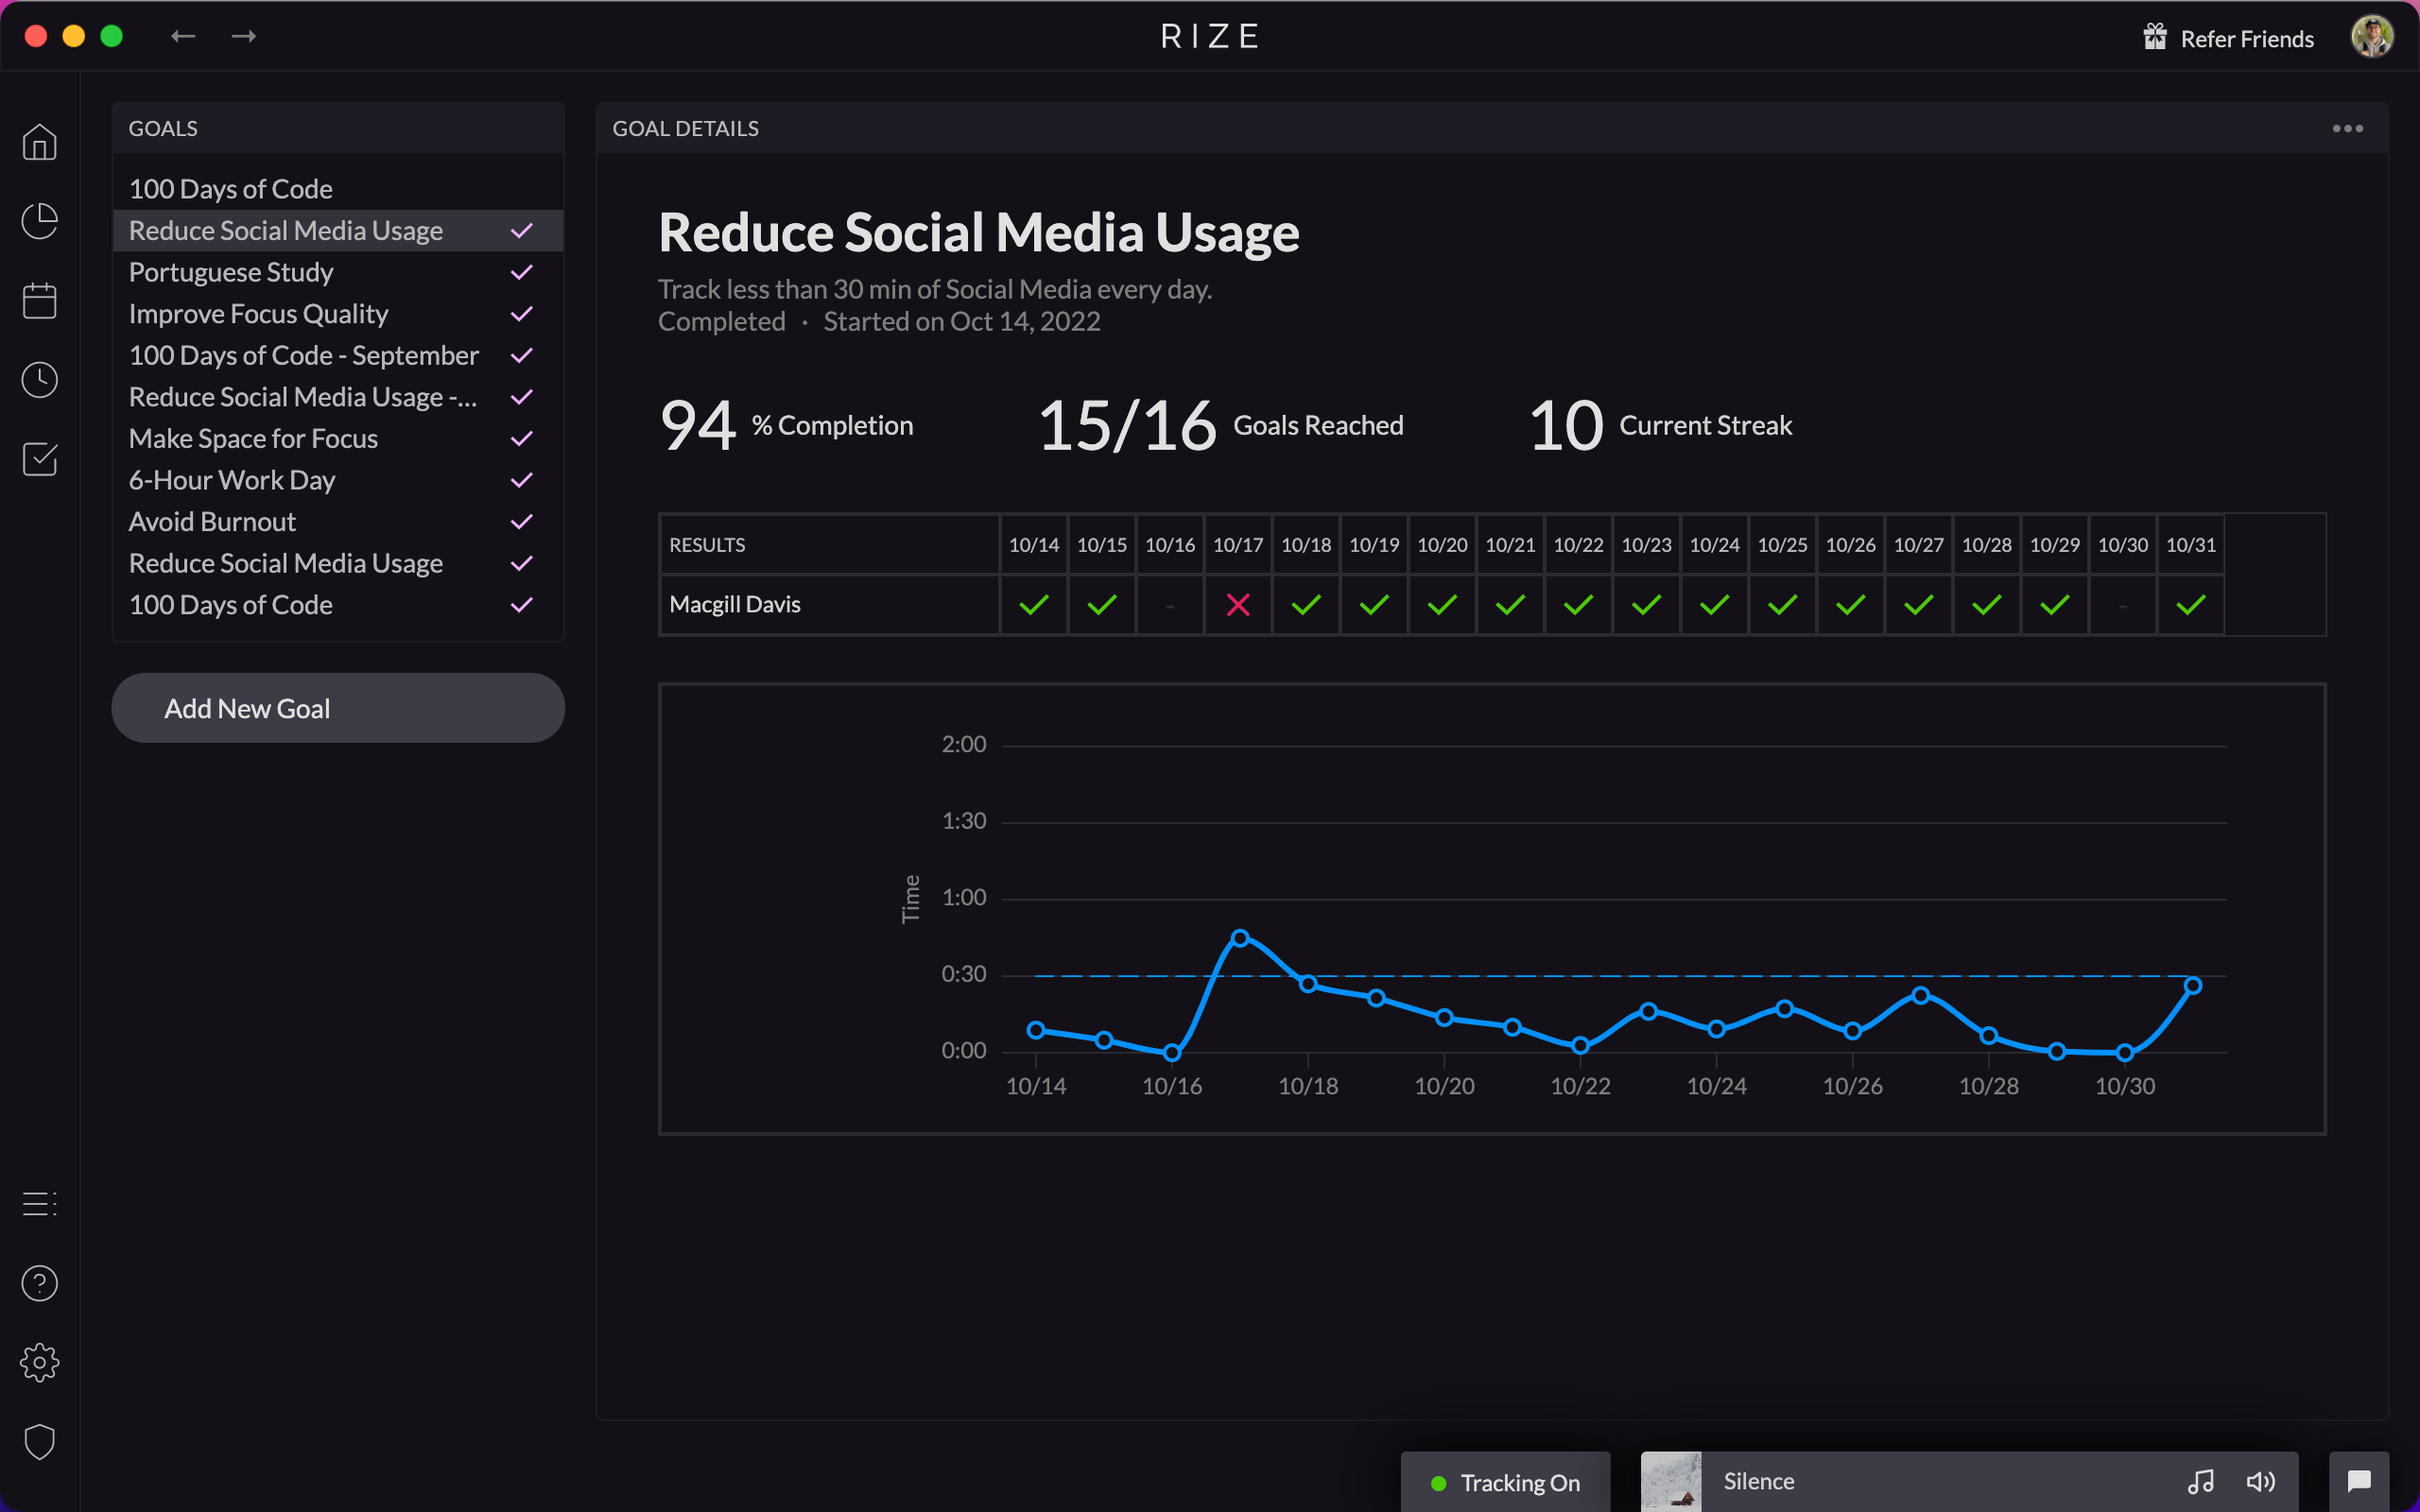Click the chart data point for 10/31
This screenshot has width=2420, height=1512.
[2193, 986]
